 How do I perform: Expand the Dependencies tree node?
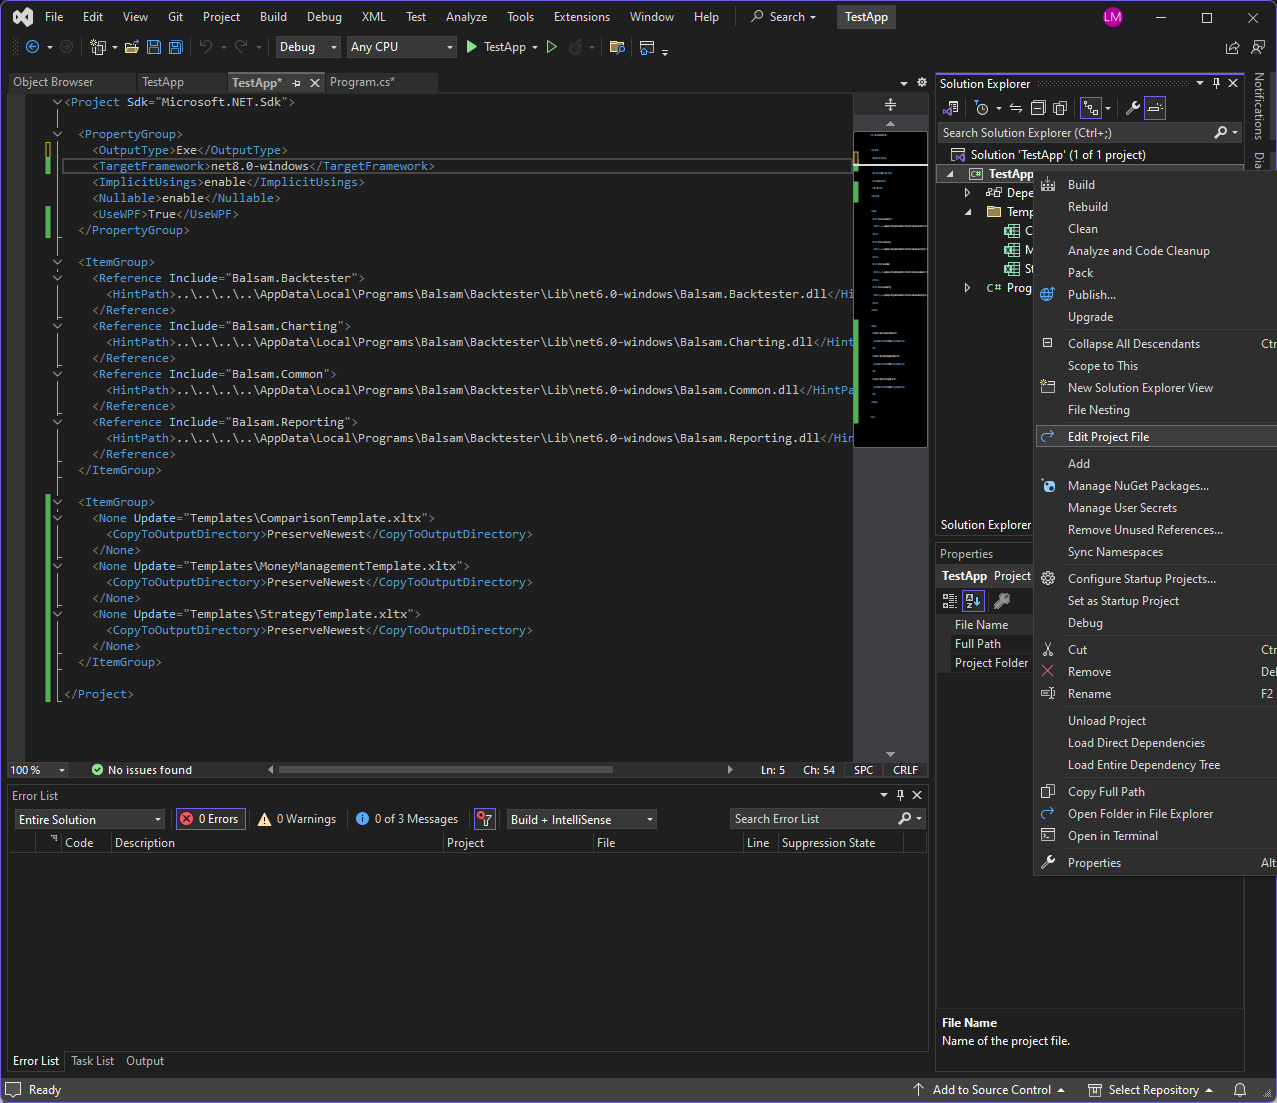[x=967, y=193]
